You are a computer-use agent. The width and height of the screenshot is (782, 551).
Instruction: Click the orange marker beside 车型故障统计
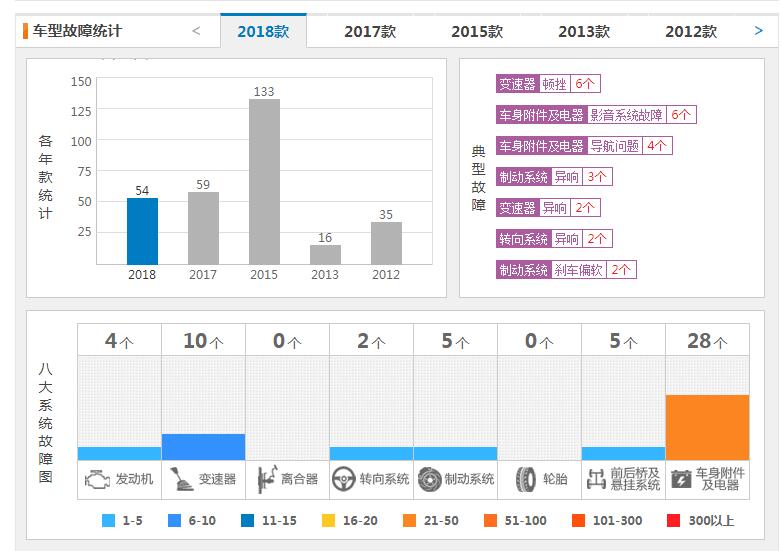25,31
